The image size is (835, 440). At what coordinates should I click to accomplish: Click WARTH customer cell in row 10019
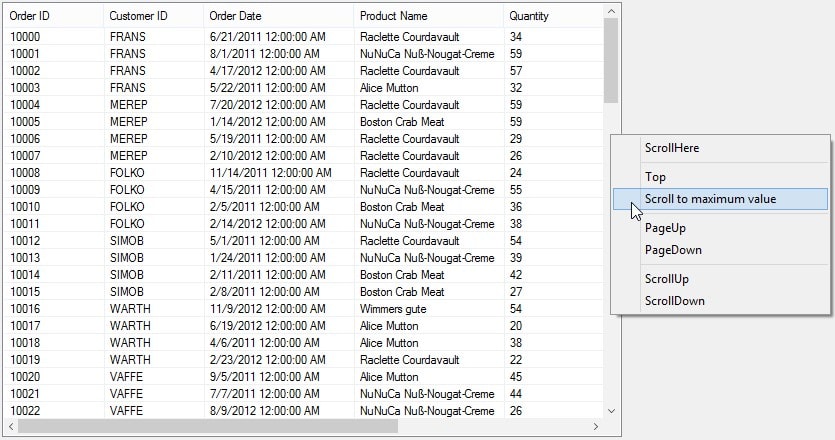click(x=153, y=360)
